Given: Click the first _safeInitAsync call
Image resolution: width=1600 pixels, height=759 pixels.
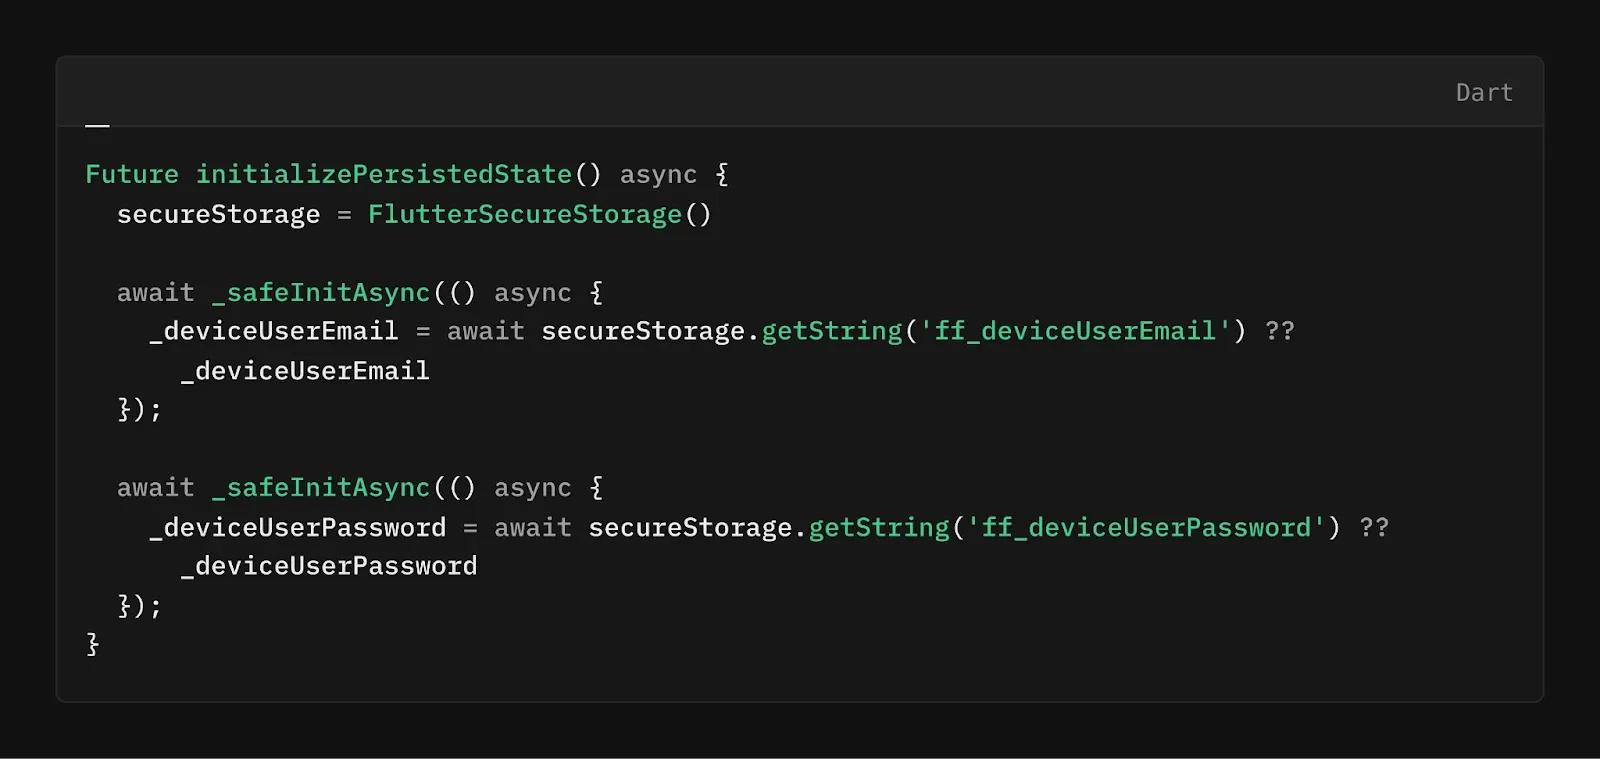Looking at the screenshot, I should pos(321,292).
